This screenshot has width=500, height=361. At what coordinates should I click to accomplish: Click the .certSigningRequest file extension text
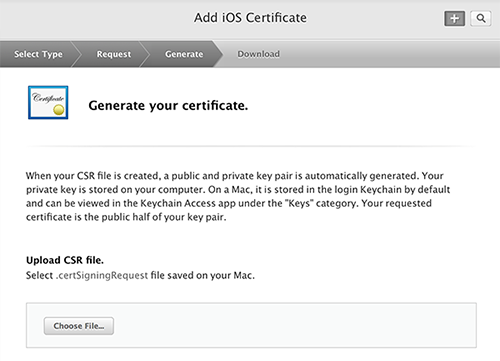click(x=102, y=276)
